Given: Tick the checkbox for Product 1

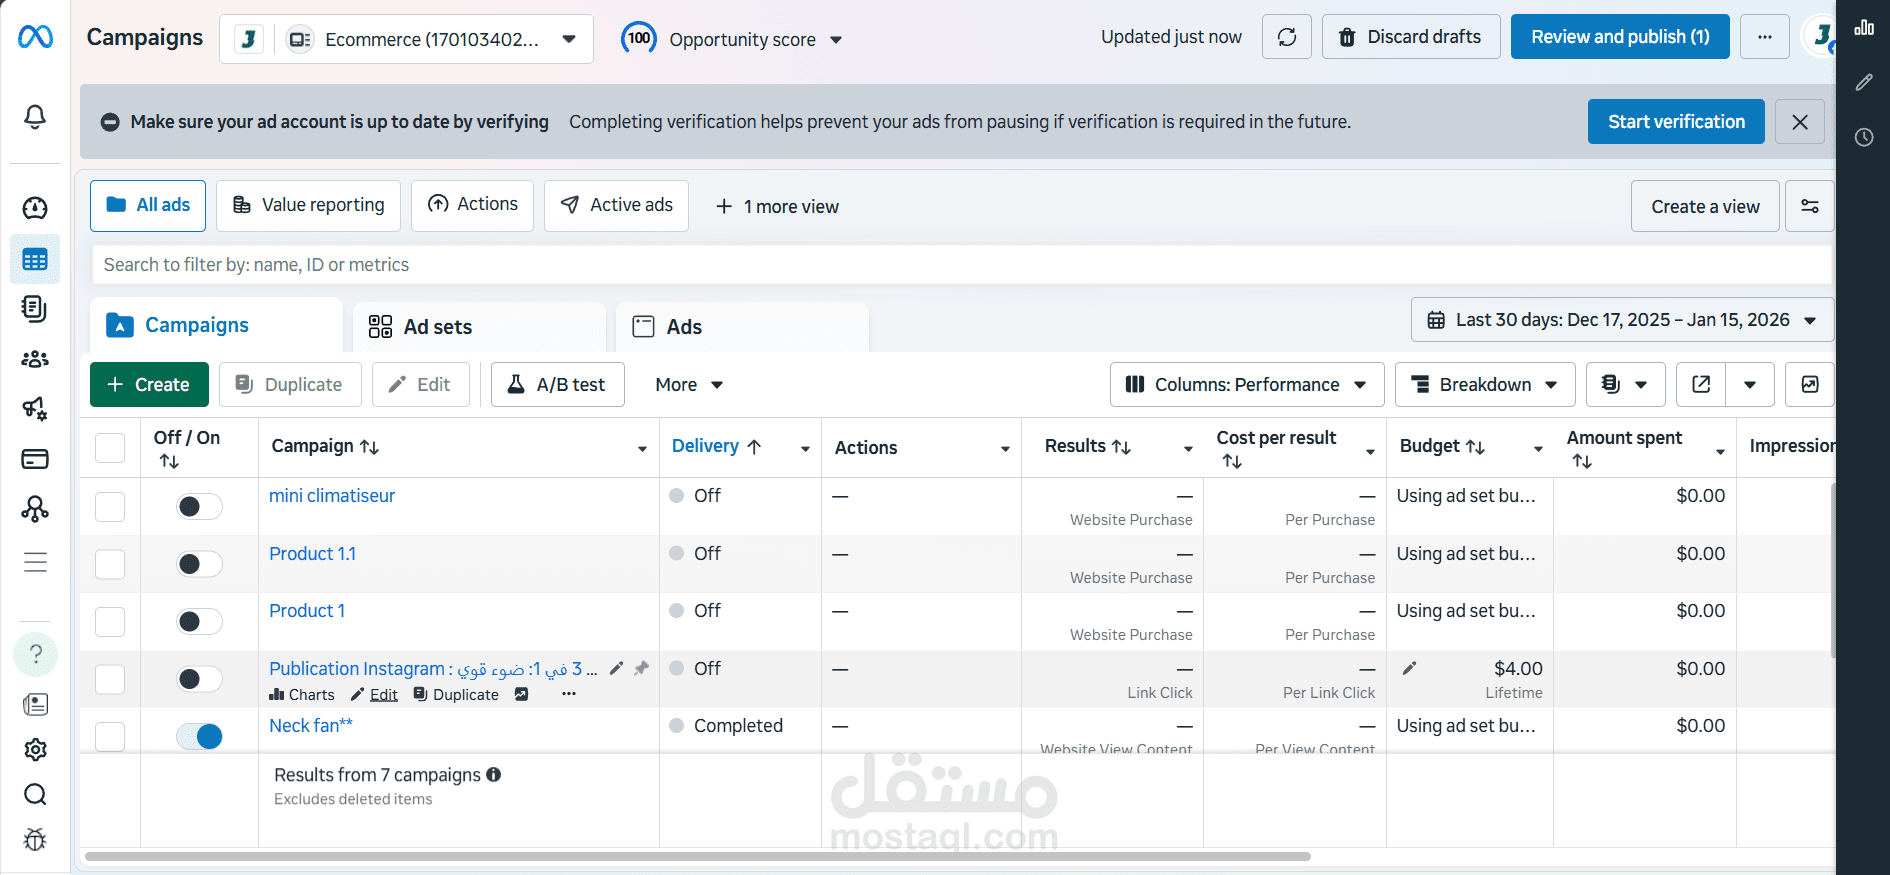Looking at the screenshot, I should pos(110,622).
